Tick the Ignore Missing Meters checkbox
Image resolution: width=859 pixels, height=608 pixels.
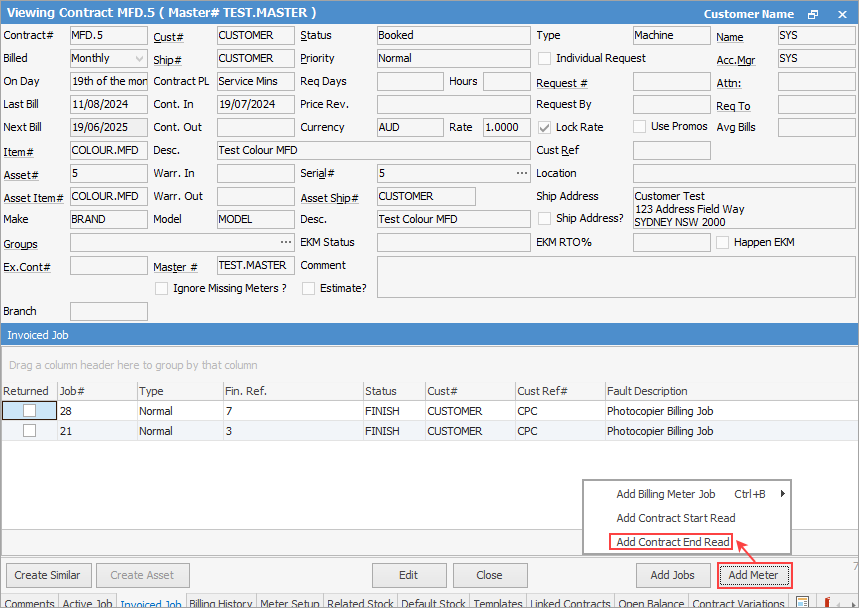pyautogui.click(x=162, y=288)
